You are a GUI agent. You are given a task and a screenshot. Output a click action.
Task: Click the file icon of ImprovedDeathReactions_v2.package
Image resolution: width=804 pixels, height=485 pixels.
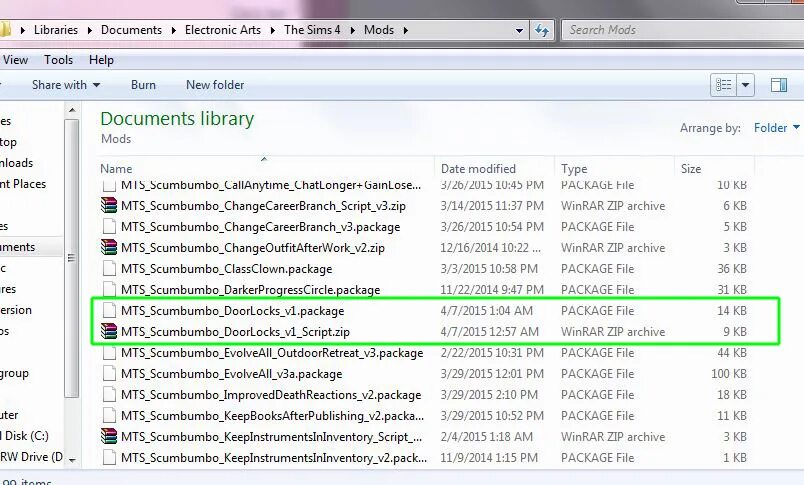109,395
